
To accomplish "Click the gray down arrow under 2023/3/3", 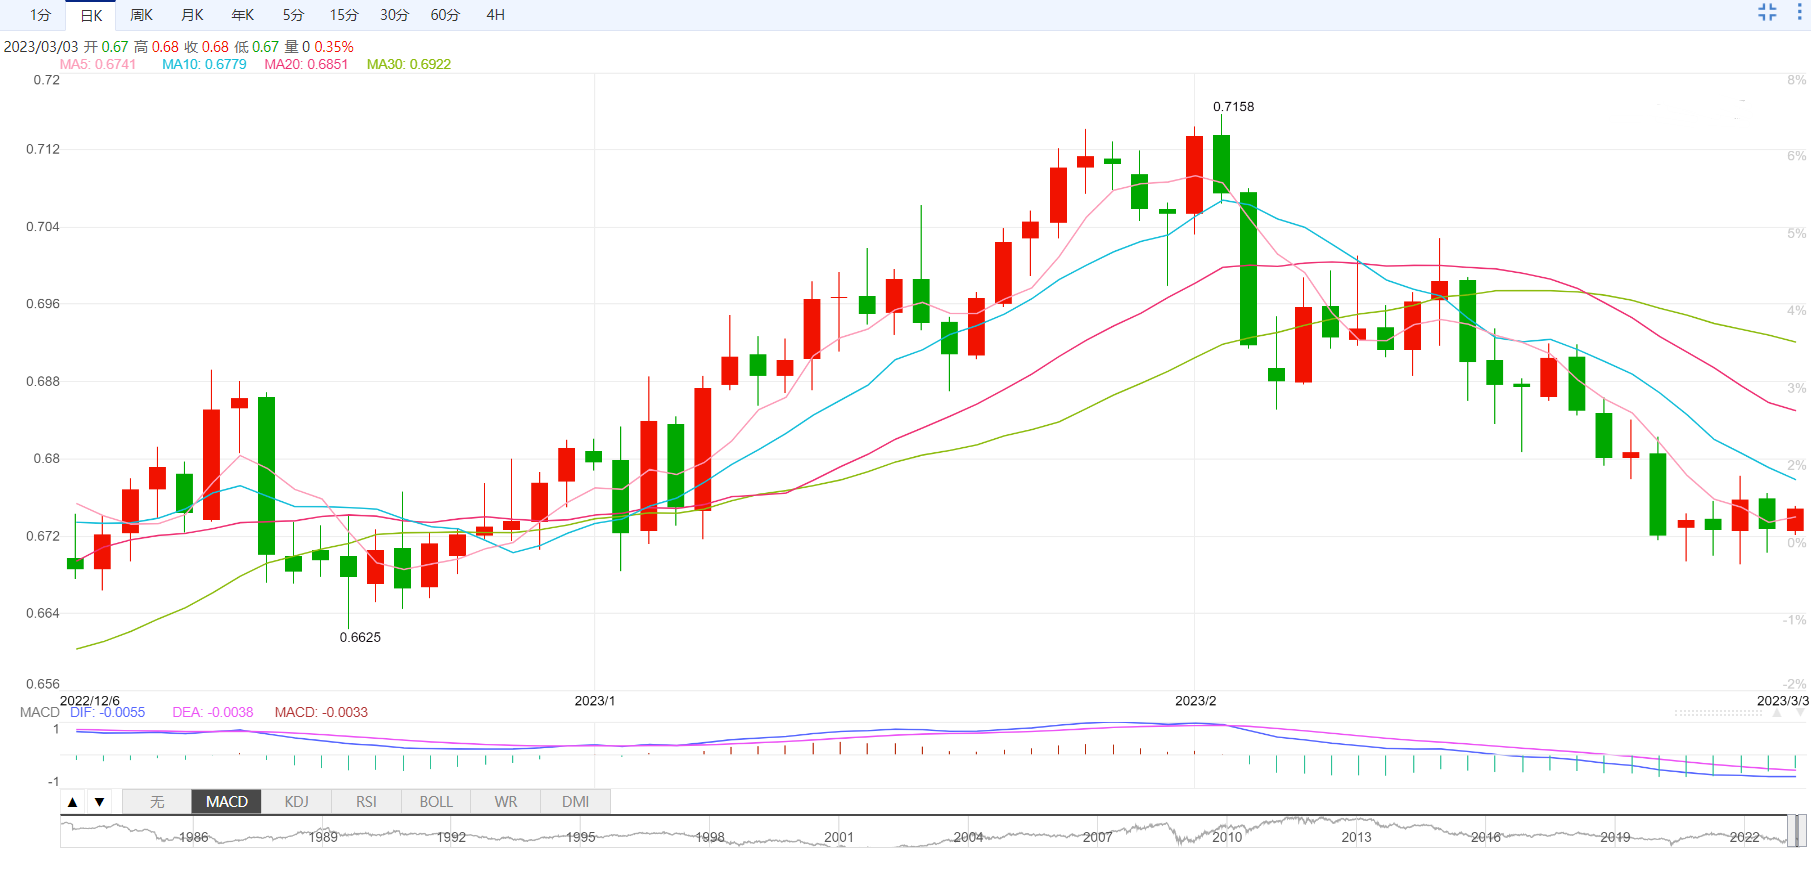I will coord(1800,714).
